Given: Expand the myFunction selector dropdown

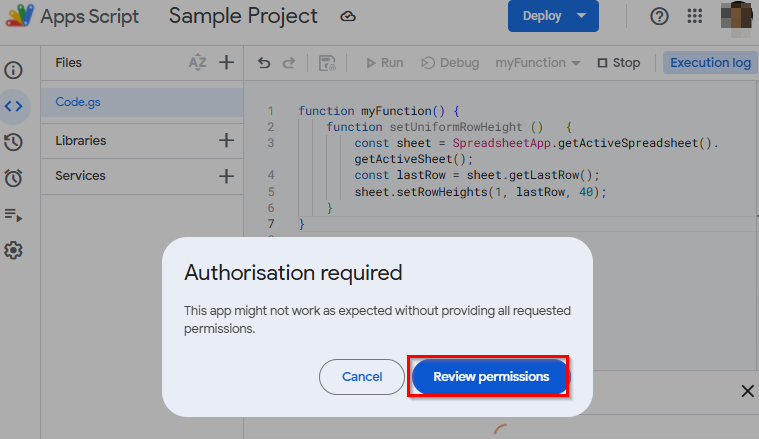Looking at the screenshot, I should 538,63.
